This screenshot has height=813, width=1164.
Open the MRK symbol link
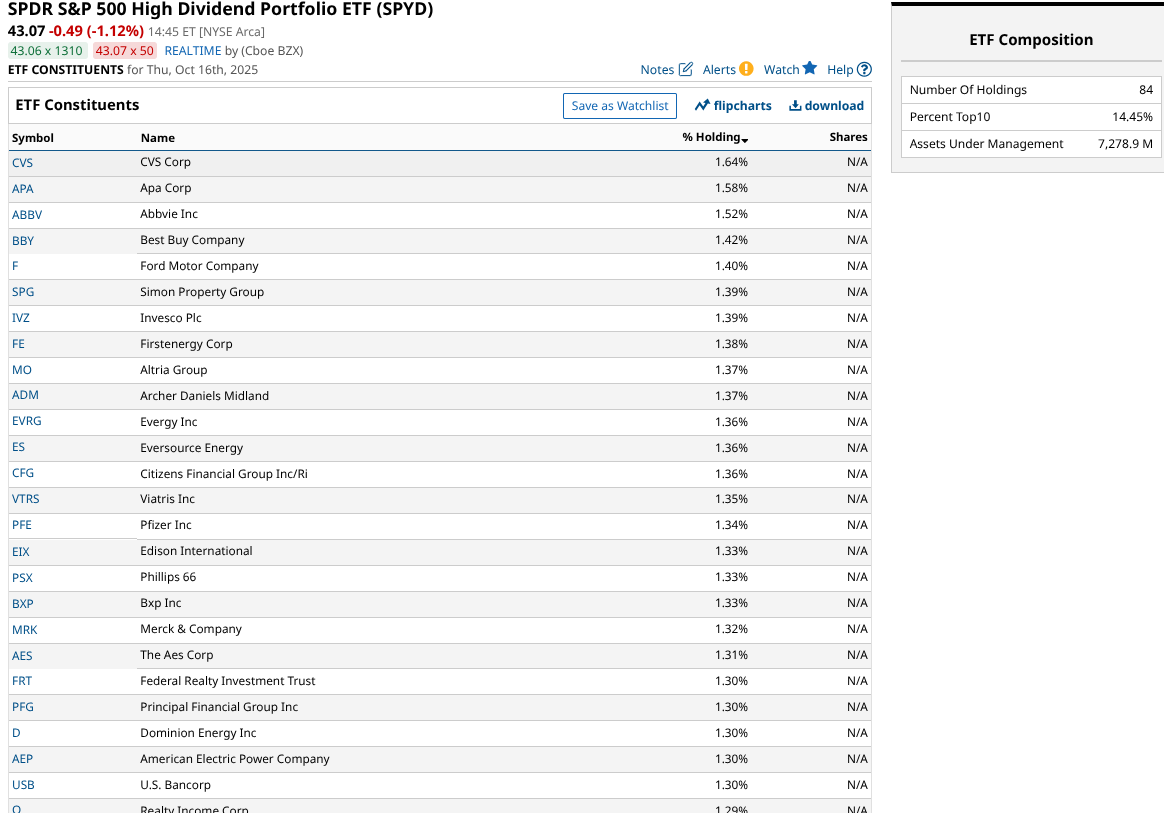tap(24, 630)
